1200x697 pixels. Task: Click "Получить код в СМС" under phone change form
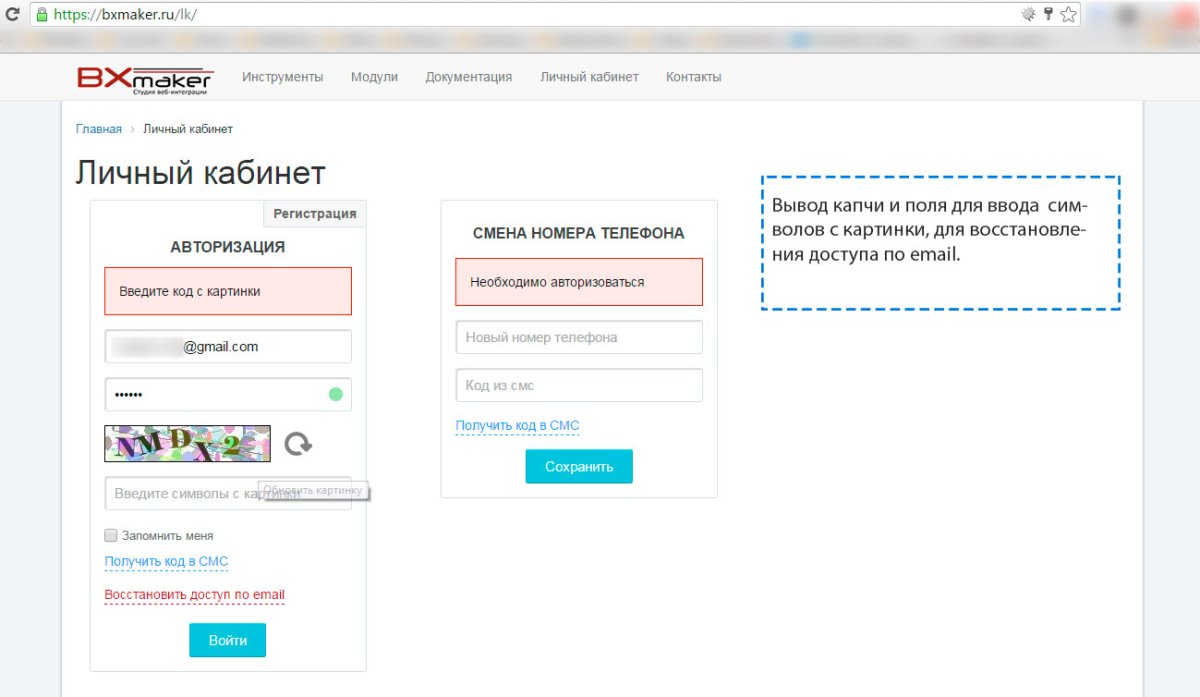[516, 424]
